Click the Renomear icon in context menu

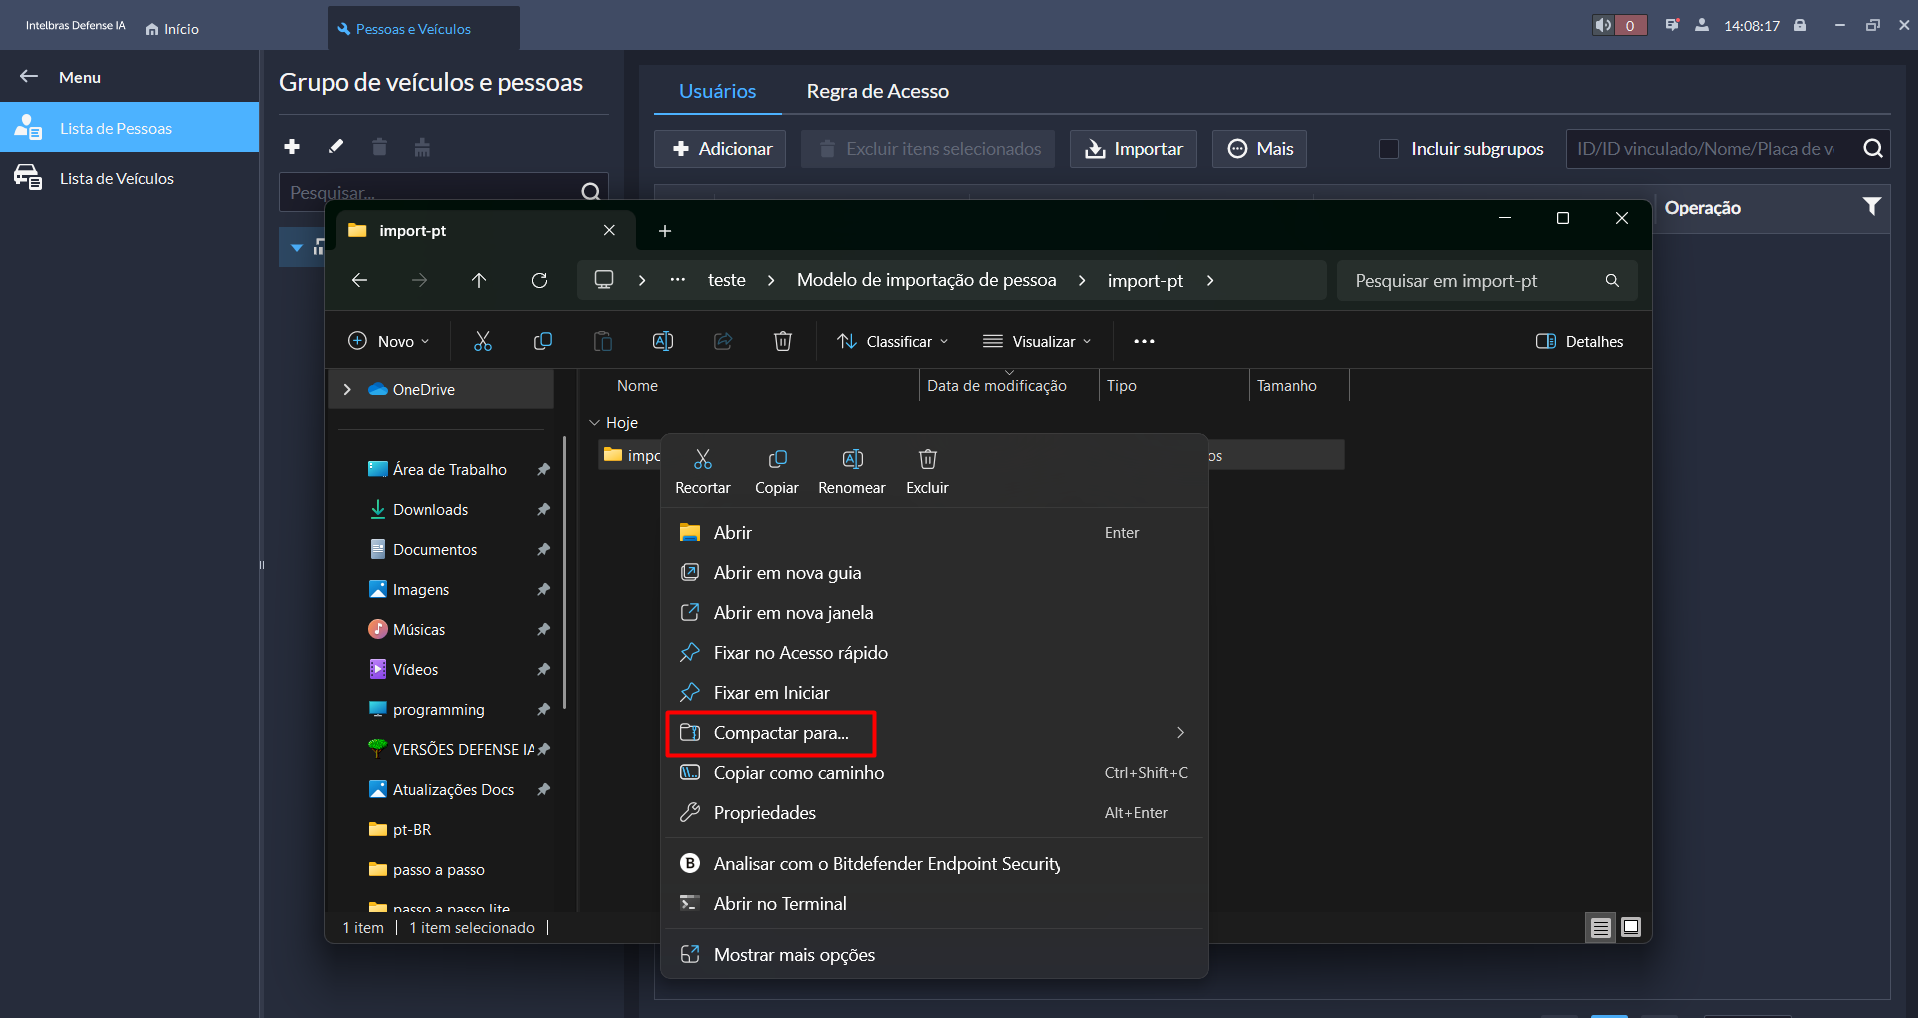click(x=852, y=460)
